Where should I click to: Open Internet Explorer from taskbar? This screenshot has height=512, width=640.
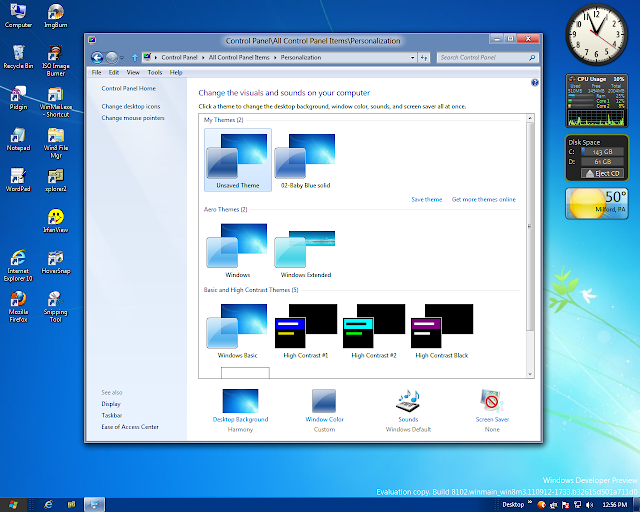pyautogui.click(x=48, y=505)
